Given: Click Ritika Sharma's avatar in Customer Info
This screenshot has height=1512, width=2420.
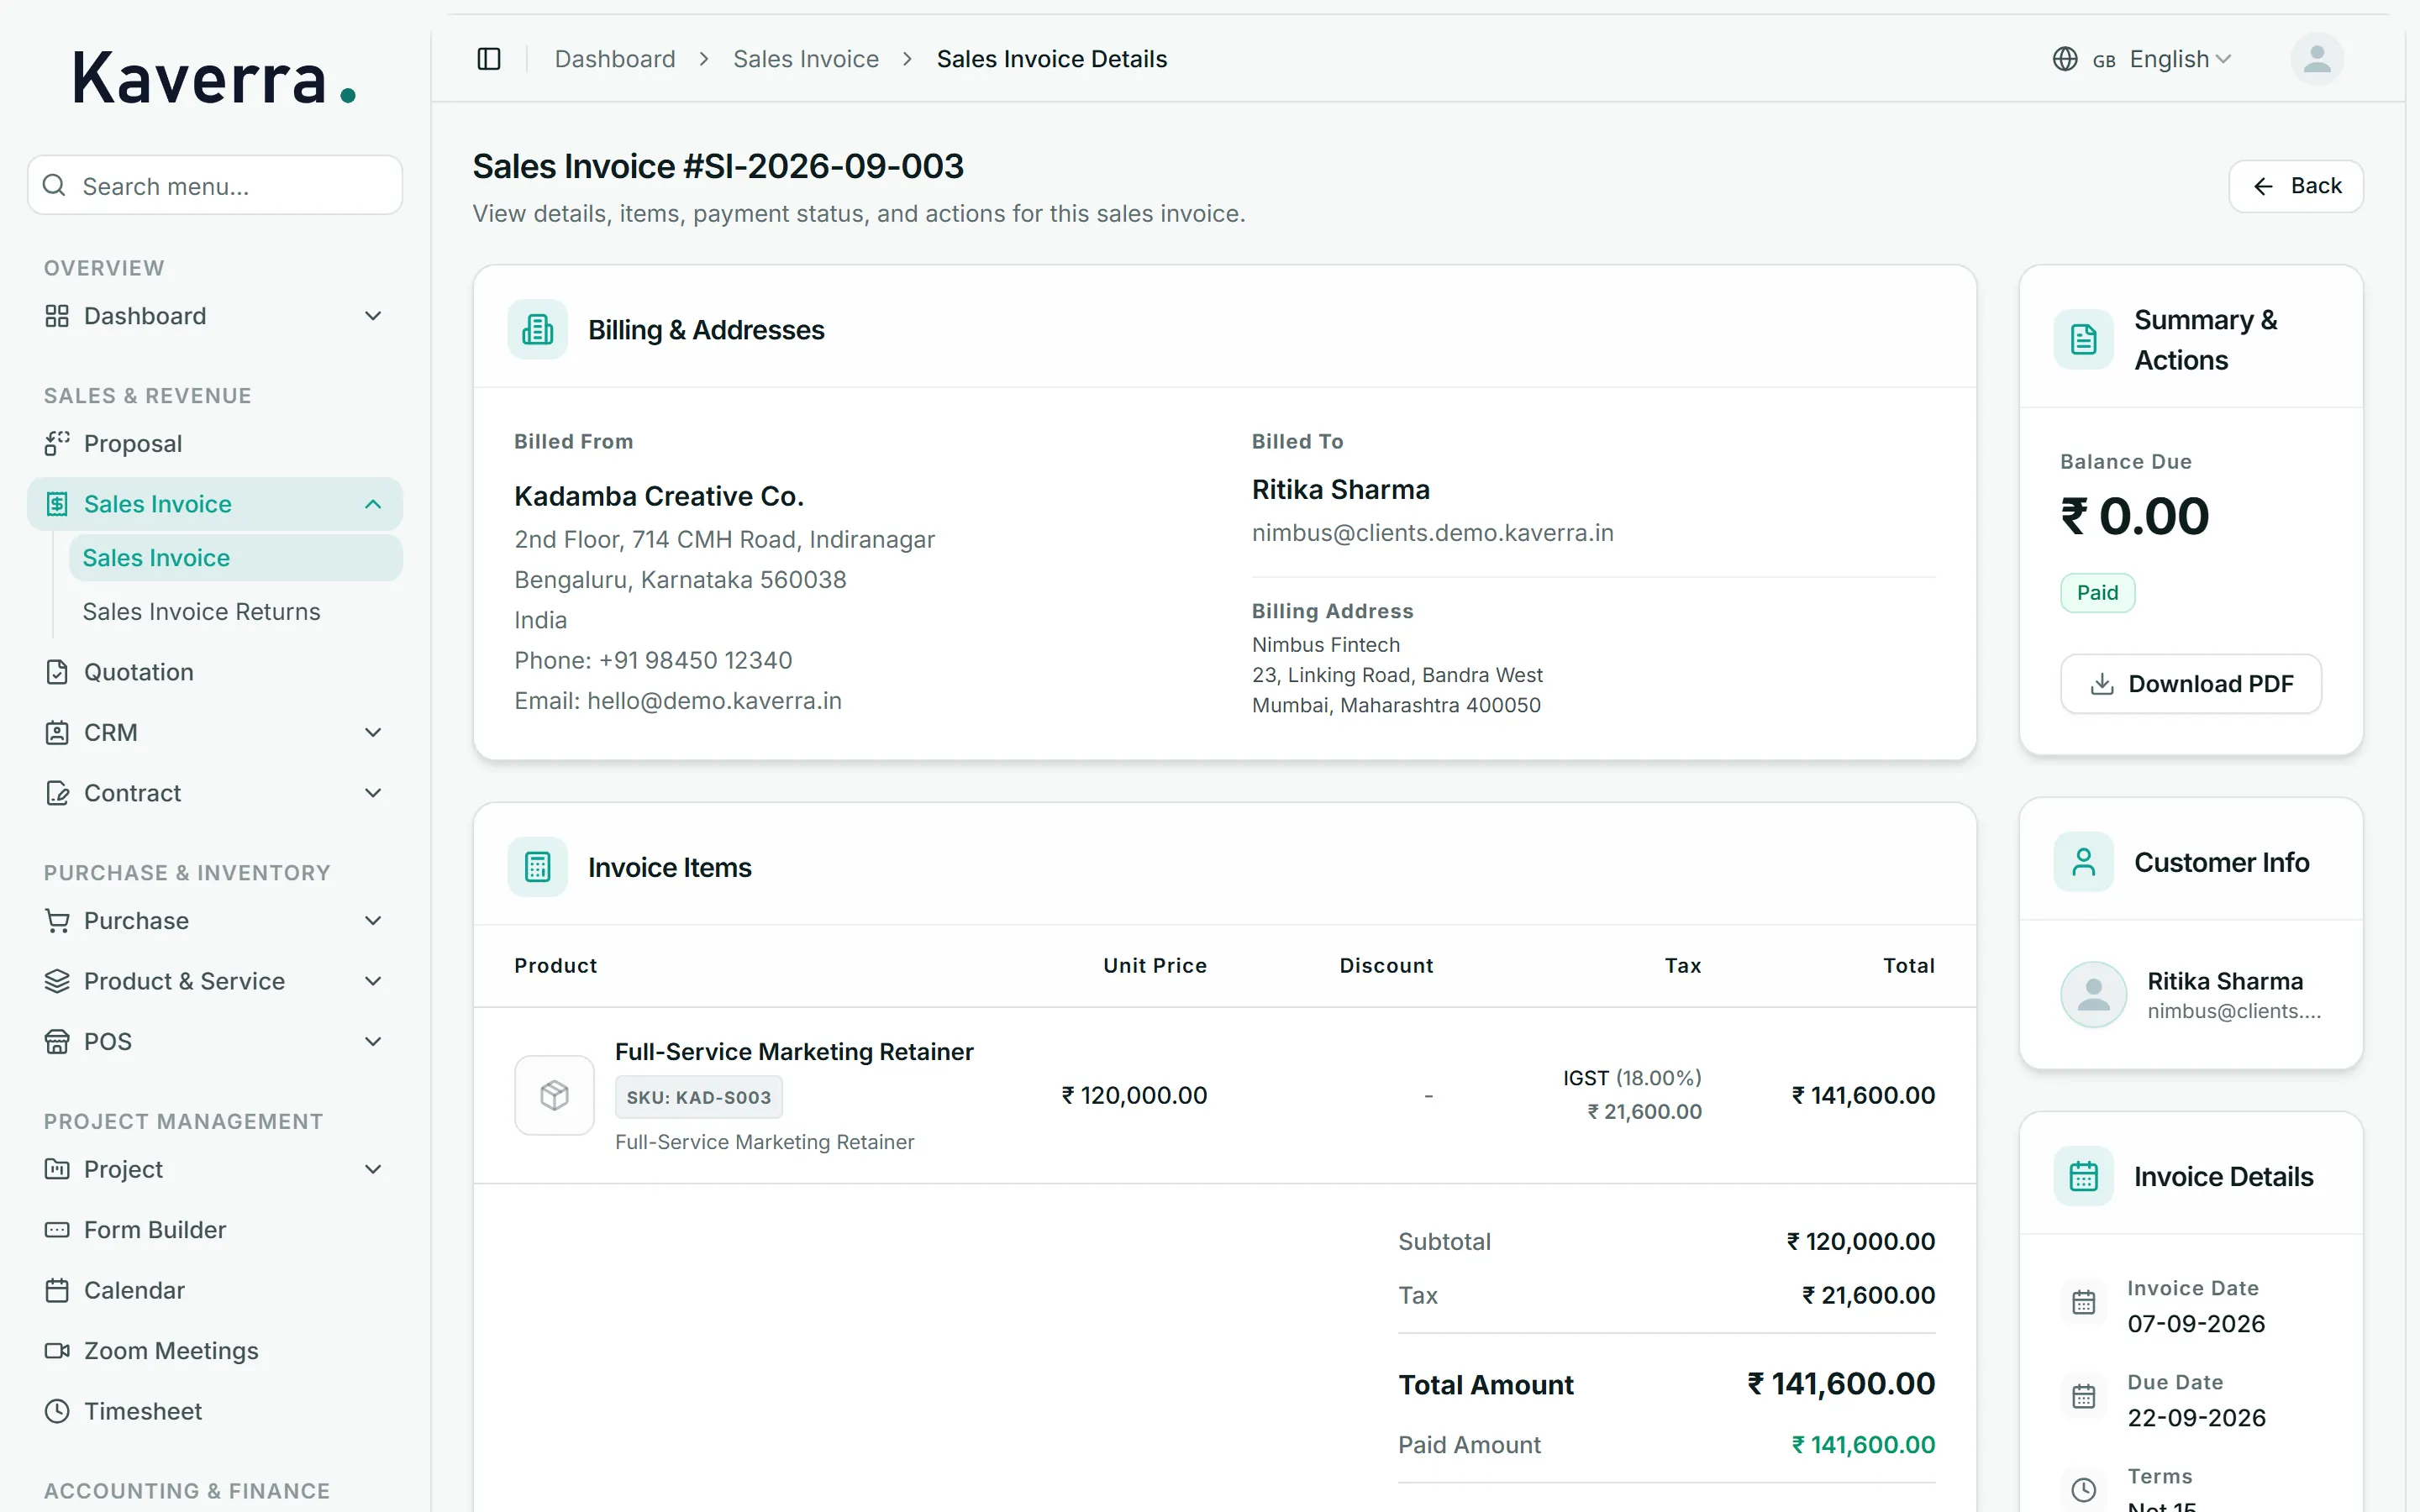Looking at the screenshot, I should point(2093,994).
